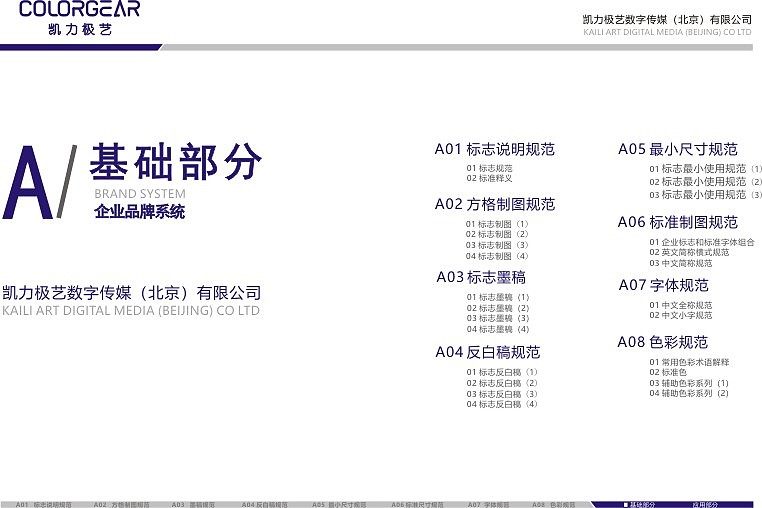Select '04 标志制图（4）' entry
Screen dimensions: 762x508
point(497,256)
